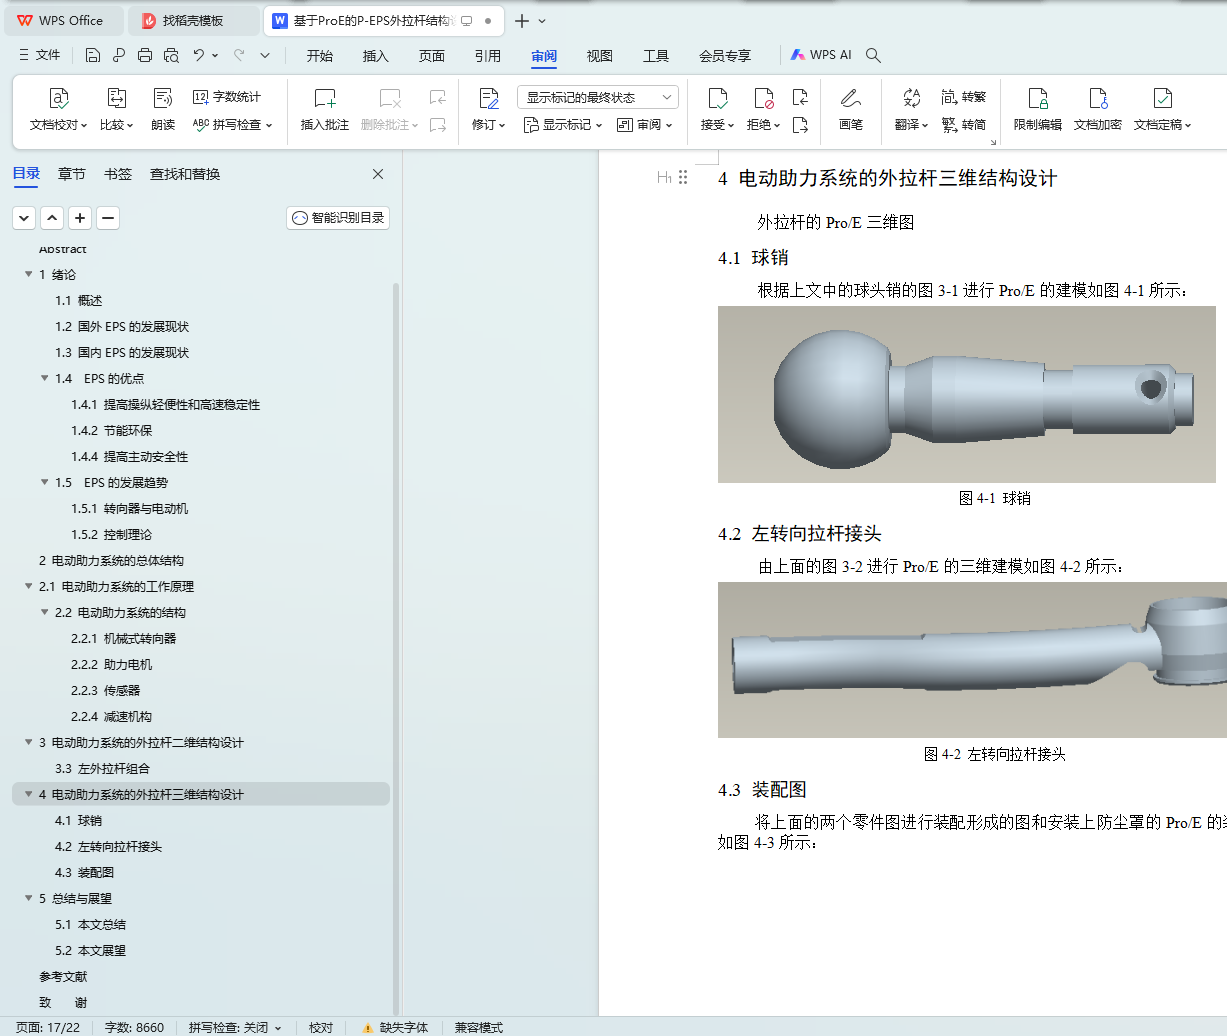Viewport: 1227px width, 1036px height.
Task: Click the 修订 track changes icon
Action: (488, 98)
